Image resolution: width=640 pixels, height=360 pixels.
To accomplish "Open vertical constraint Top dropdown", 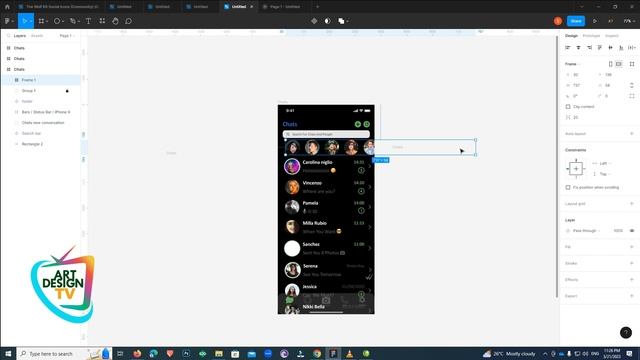I will [605, 174].
